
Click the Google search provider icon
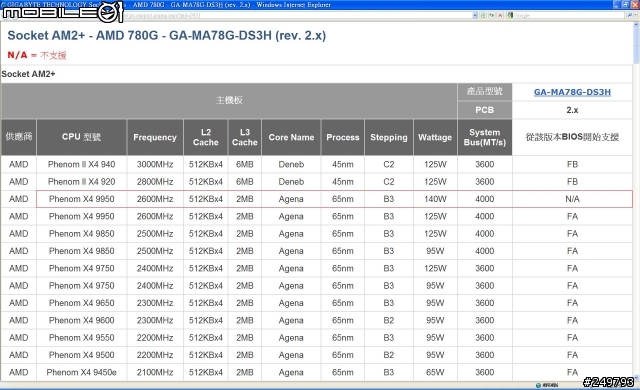[x=510, y=16]
